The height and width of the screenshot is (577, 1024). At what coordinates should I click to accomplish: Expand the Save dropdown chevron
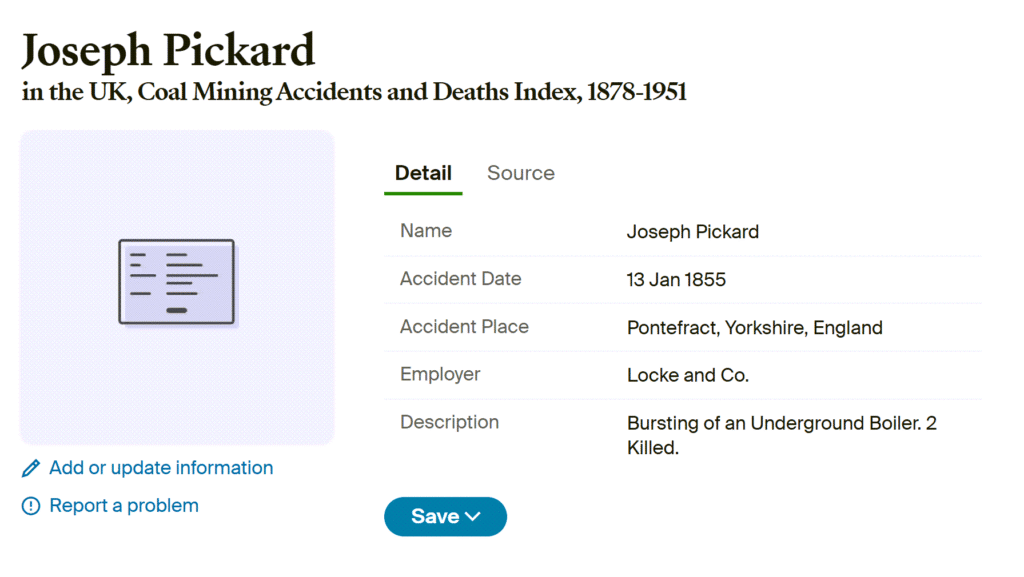click(x=473, y=517)
